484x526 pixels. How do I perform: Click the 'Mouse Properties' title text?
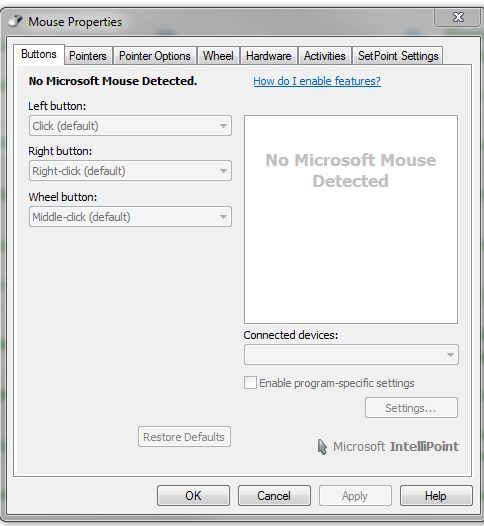(75, 22)
